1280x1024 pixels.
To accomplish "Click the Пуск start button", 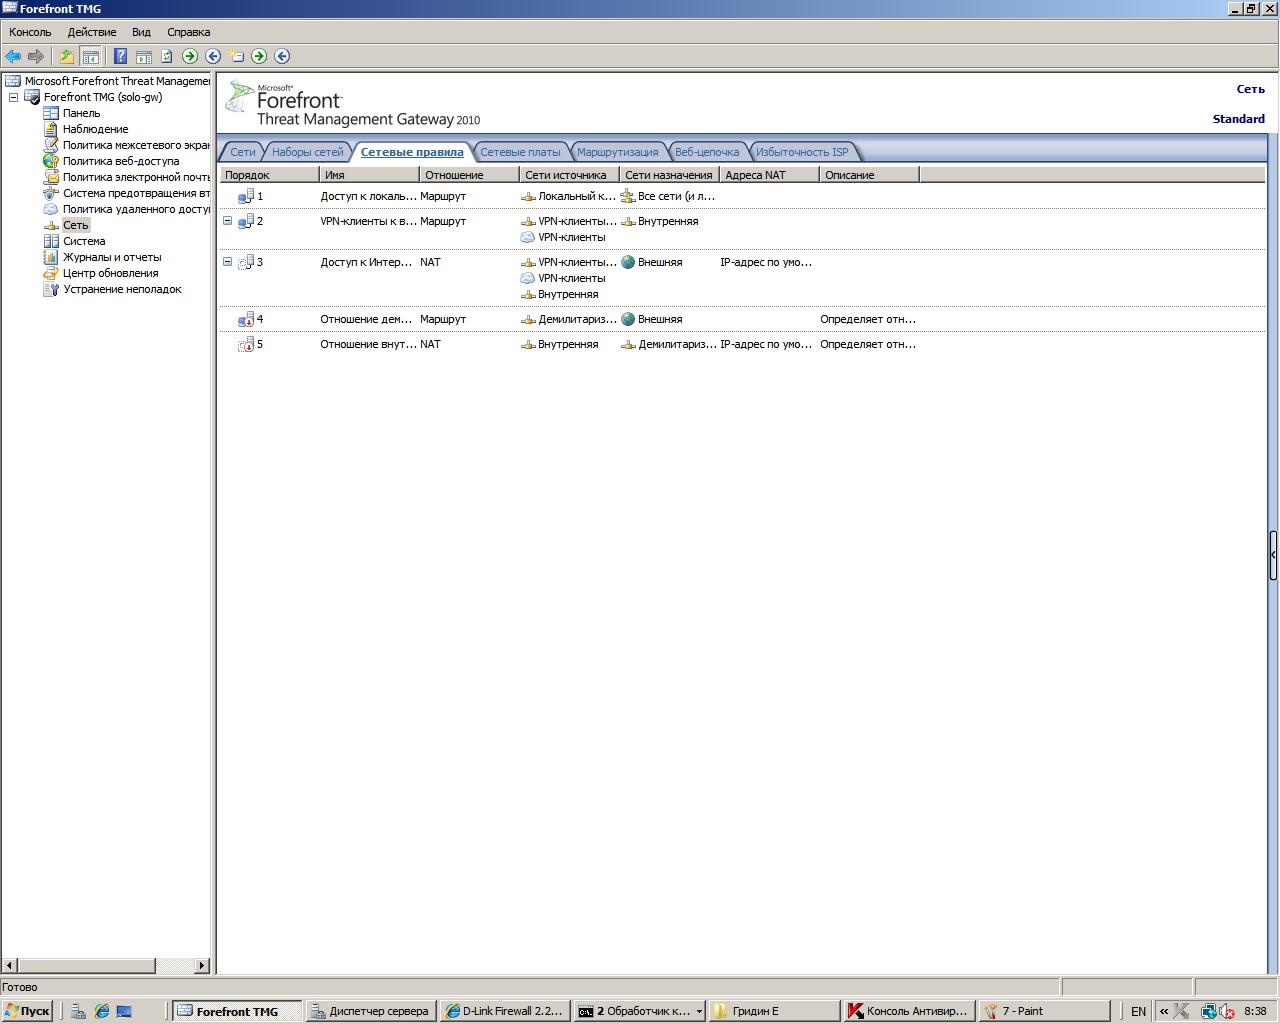I will click(x=27, y=1011).
